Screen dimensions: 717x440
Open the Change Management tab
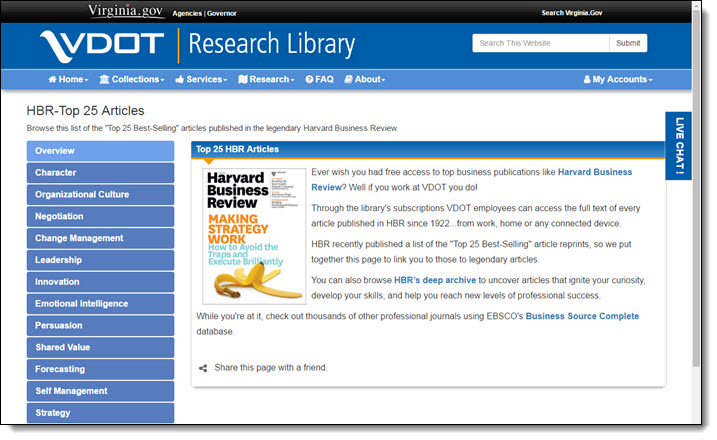[101, 238]
